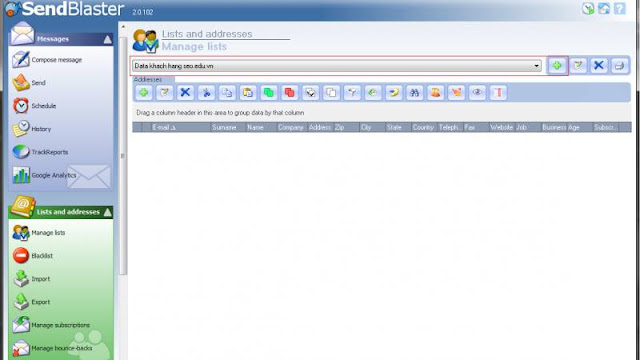Click the paste clipboard icon
This screenshot has height=360, width=640.
coord(248,93)
